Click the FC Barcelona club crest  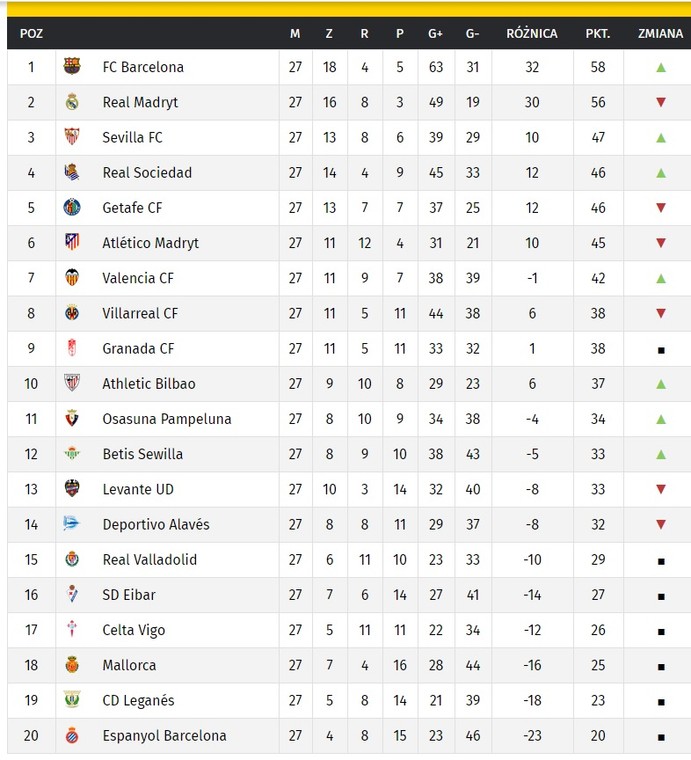point(72,66)
